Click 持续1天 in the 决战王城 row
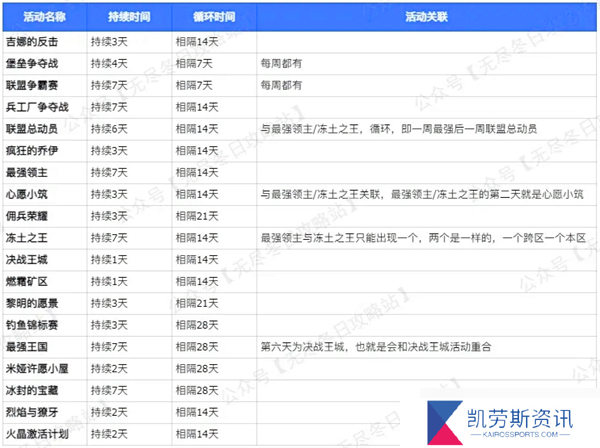 click(109, 260)
